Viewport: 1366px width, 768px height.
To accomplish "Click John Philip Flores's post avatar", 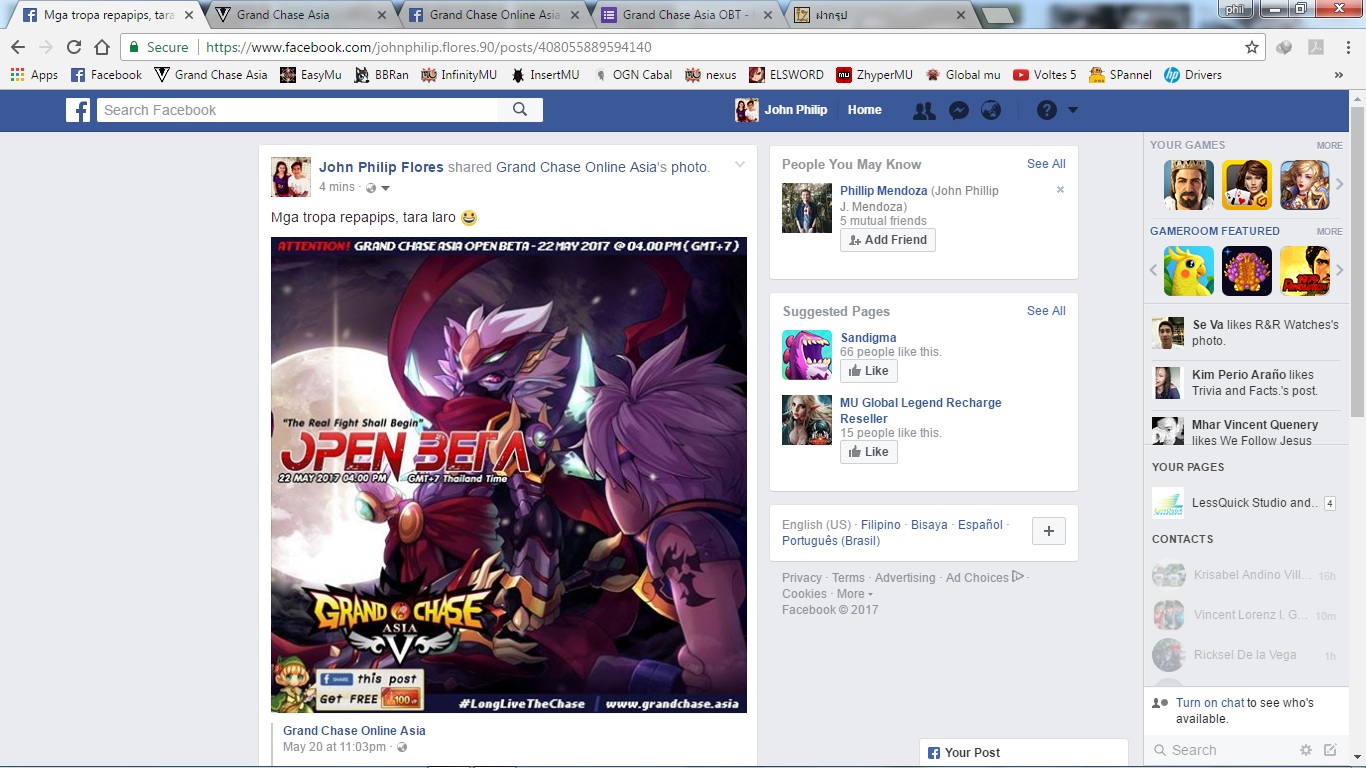I will point(291,177).
